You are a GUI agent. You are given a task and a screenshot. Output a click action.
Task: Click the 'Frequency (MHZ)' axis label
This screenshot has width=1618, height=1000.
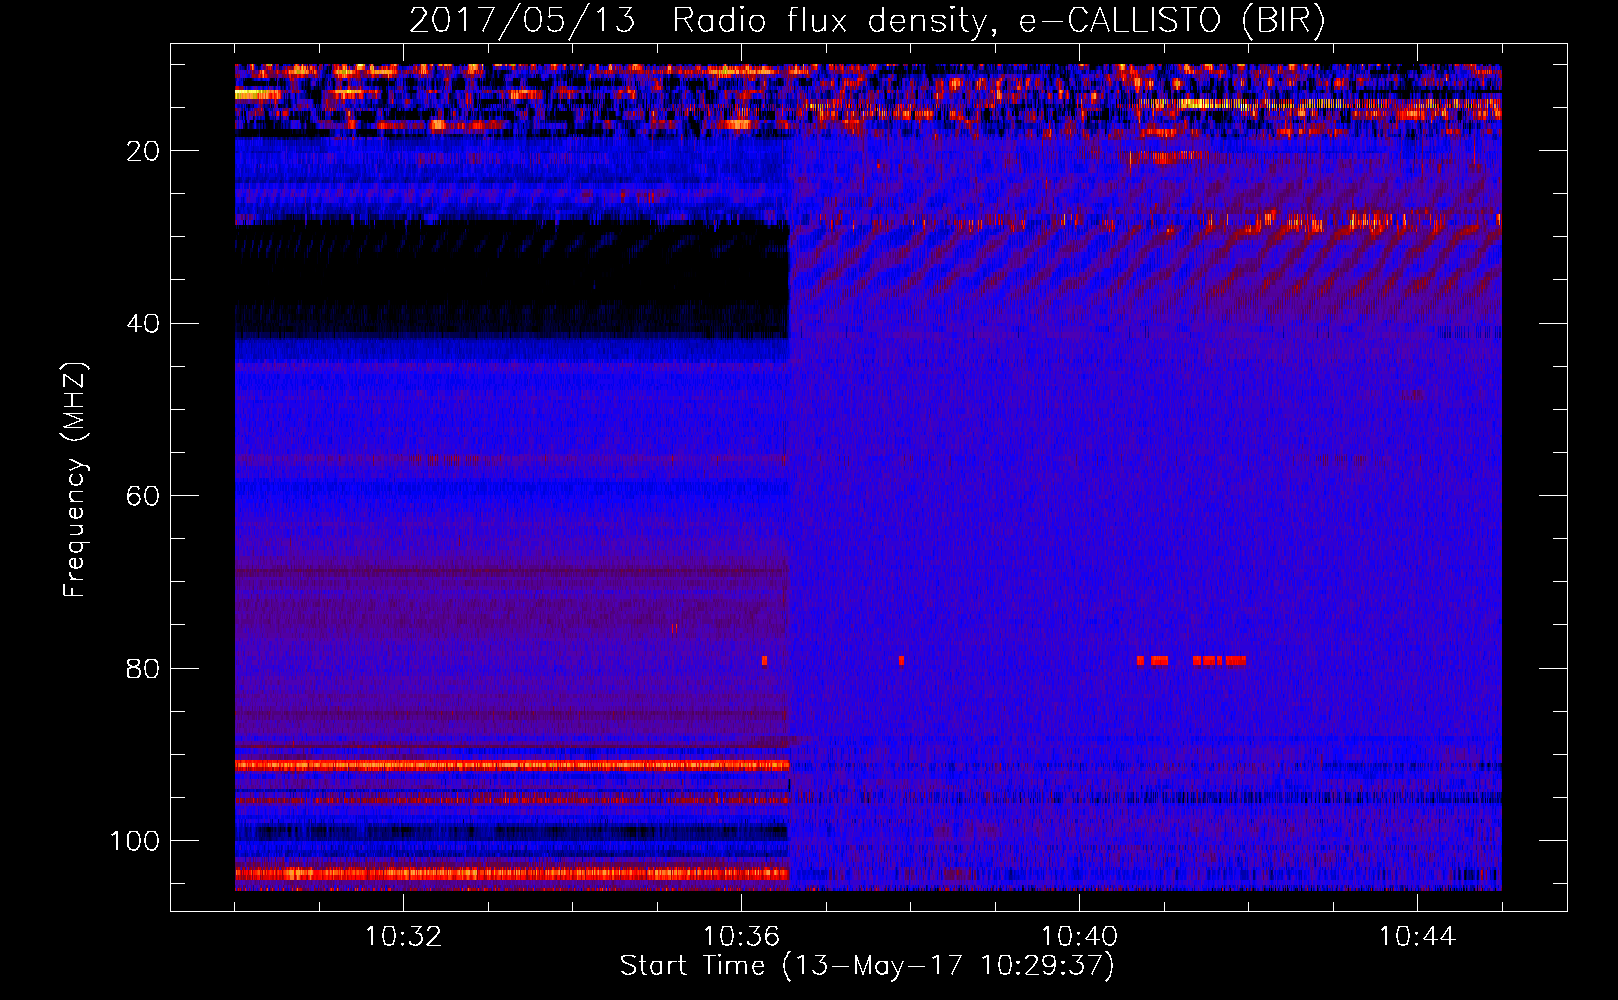tap(76, 480)
